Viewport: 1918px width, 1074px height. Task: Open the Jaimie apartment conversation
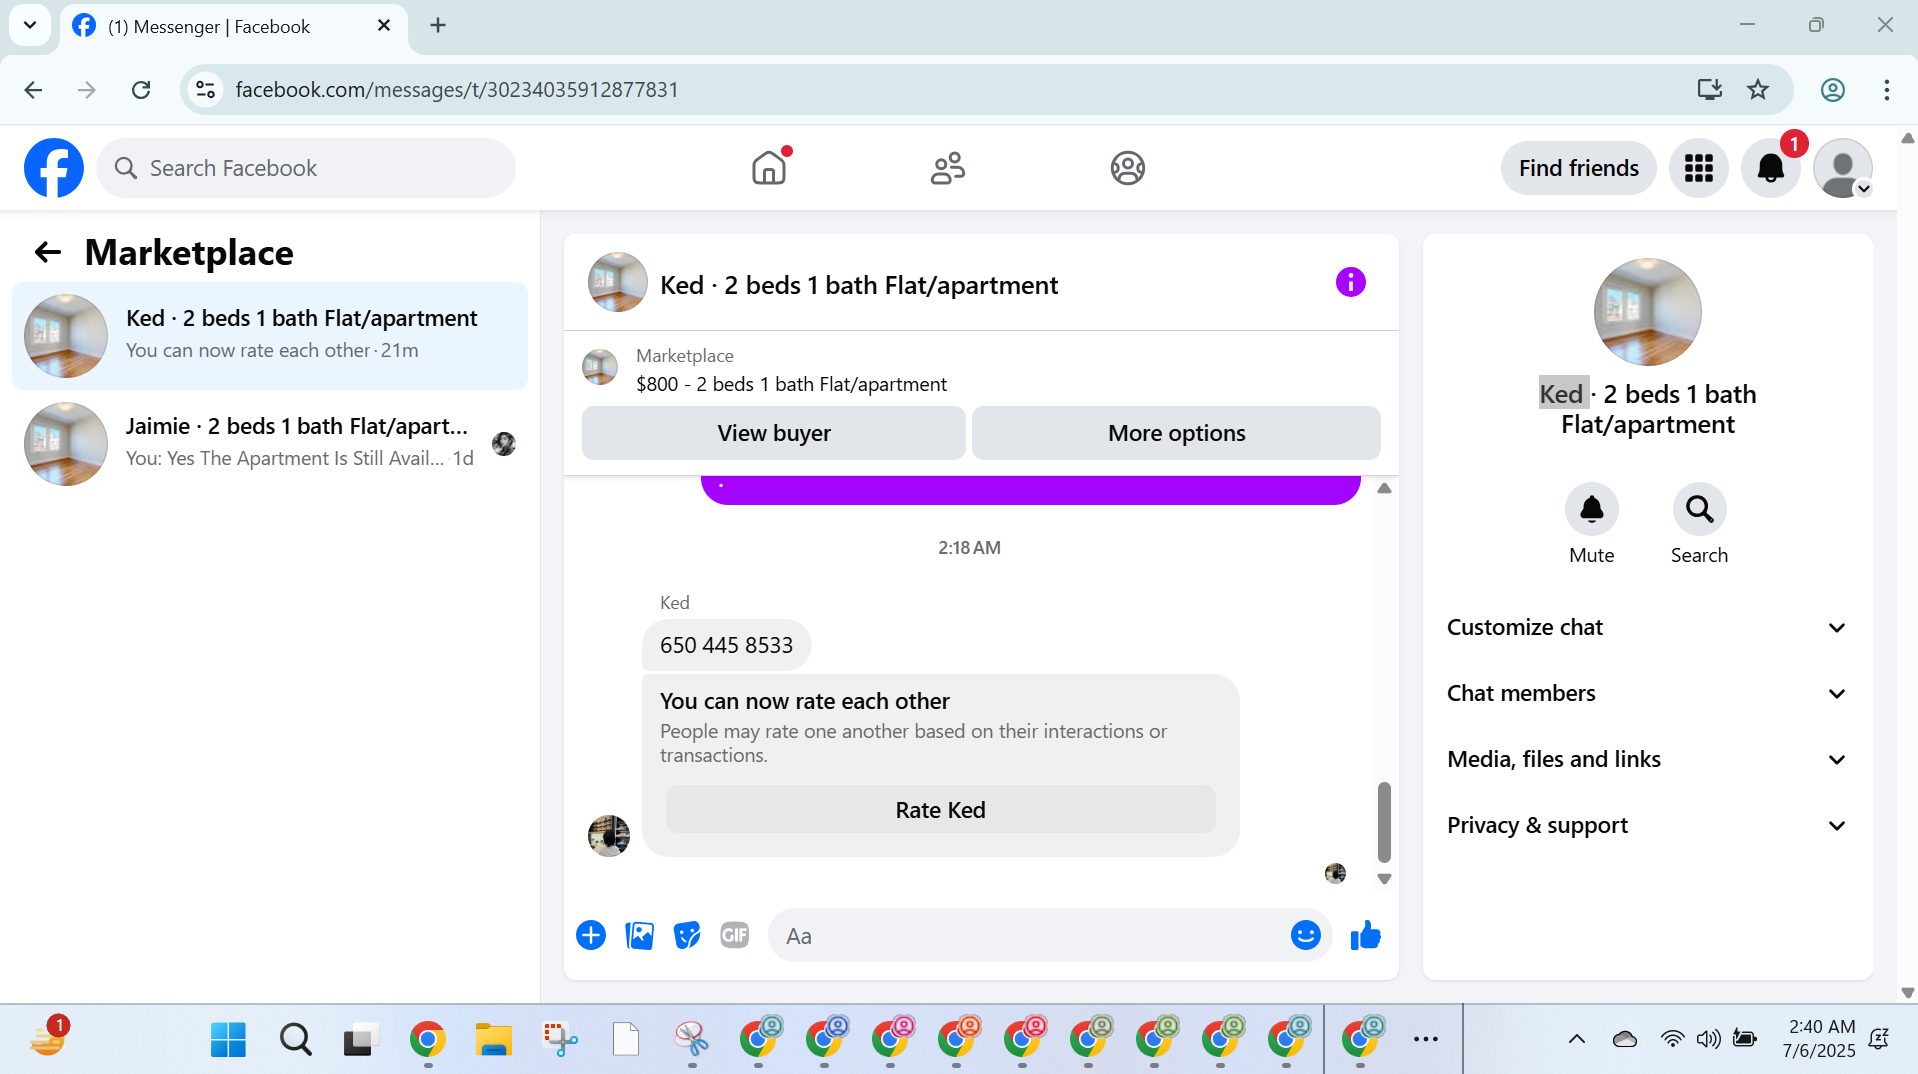270,443
